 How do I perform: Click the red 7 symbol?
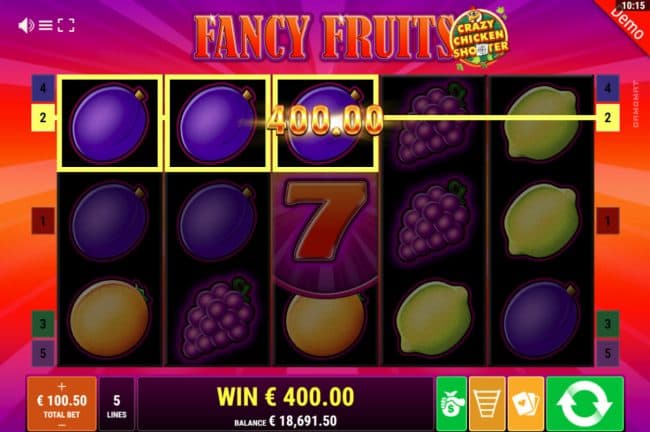325,224
